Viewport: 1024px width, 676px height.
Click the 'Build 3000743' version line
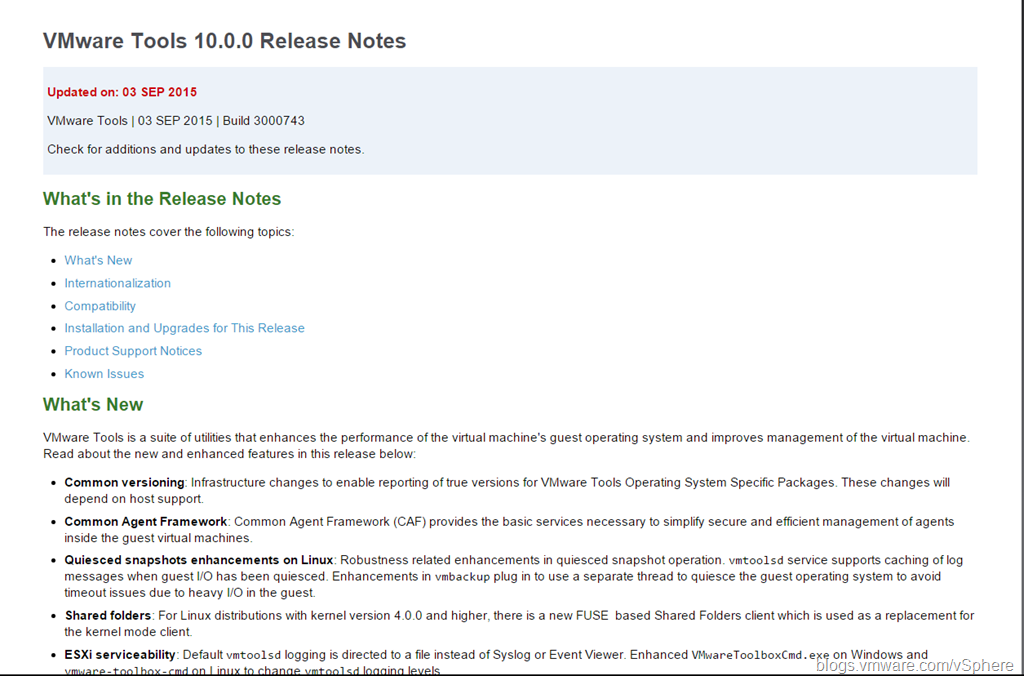176,121
